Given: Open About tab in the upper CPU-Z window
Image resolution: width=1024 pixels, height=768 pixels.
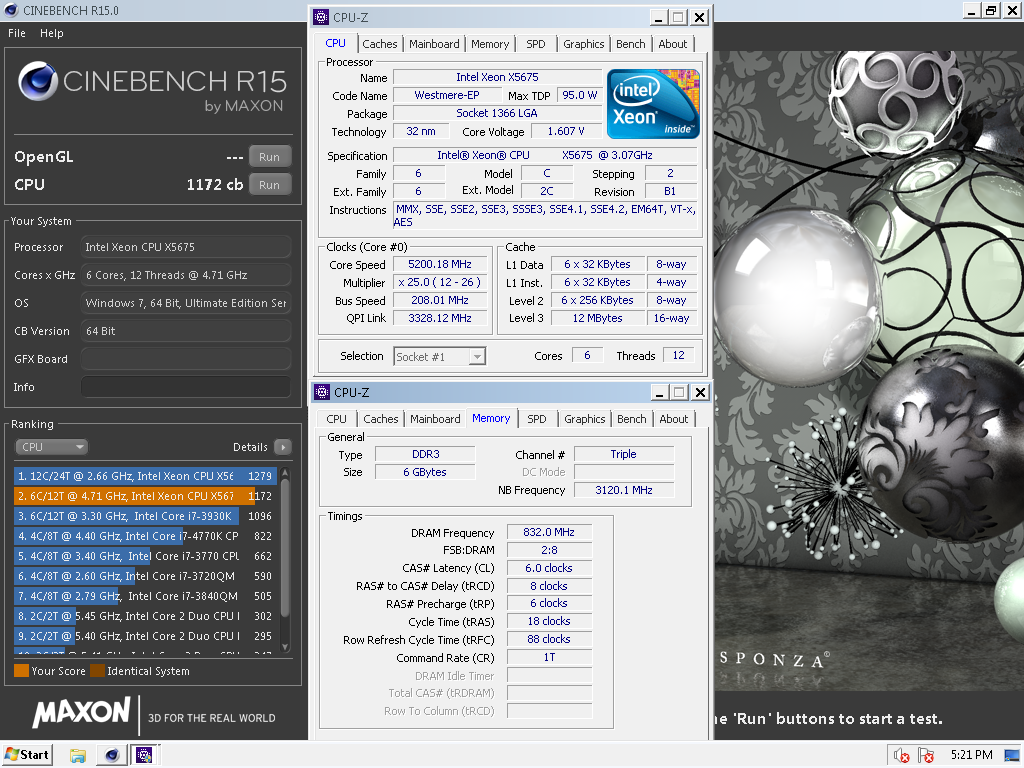Looking at the screenshot, I should (x=673, y=44).
